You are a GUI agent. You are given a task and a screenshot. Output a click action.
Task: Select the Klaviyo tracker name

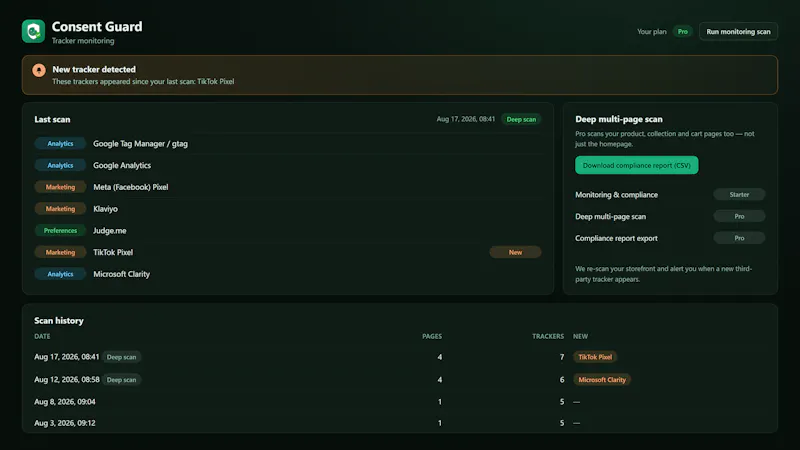click(106, 209)
